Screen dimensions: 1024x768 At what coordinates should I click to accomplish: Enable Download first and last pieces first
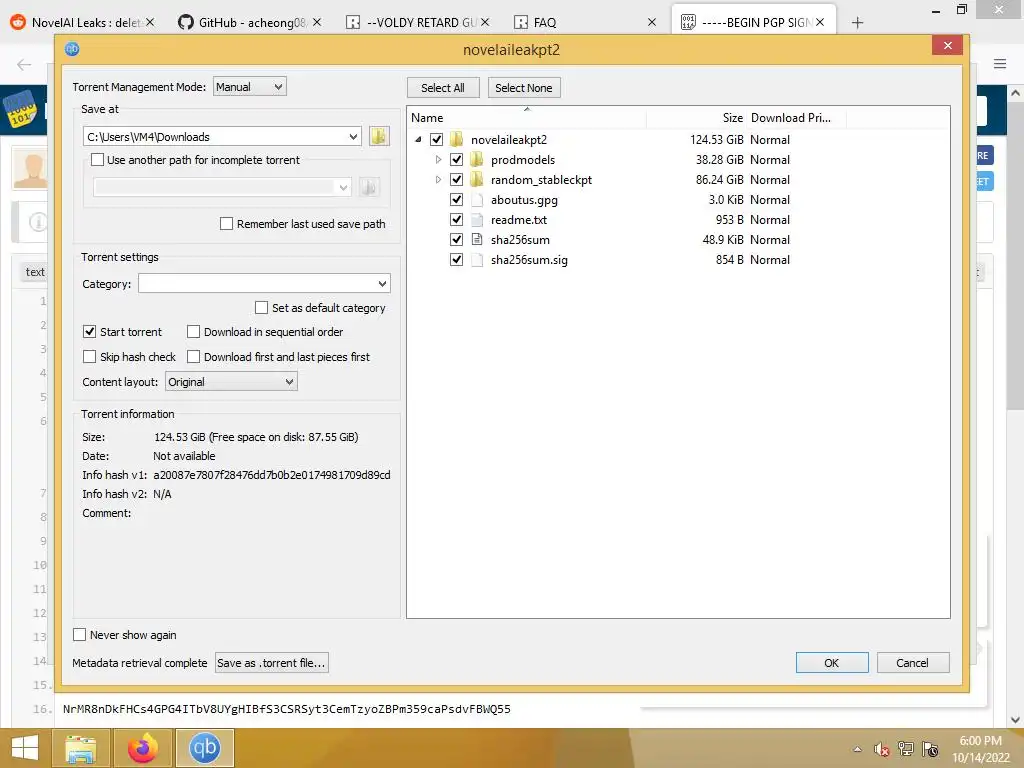click(193, 357)
